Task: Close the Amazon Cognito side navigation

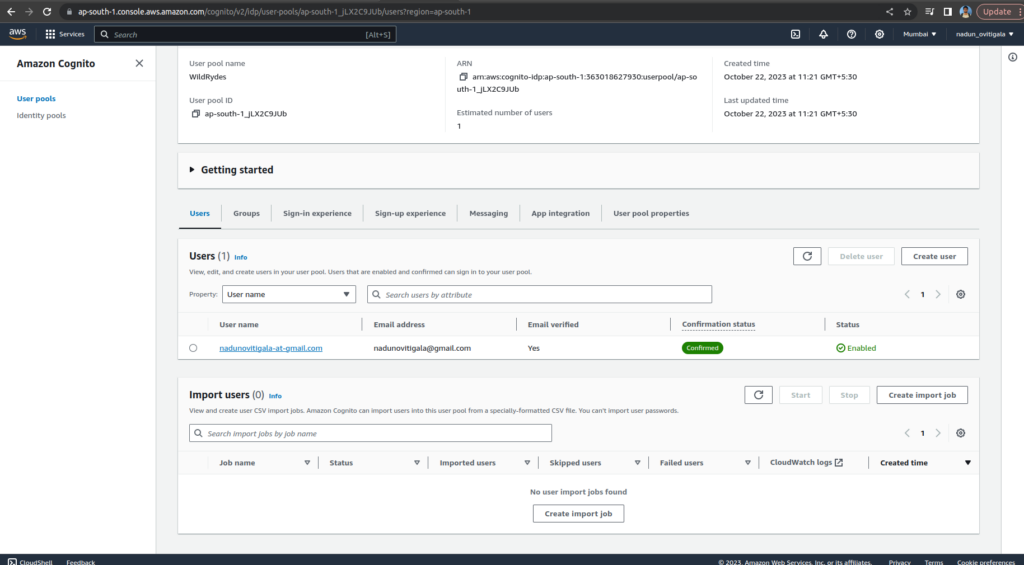Action: pos(139,63)
